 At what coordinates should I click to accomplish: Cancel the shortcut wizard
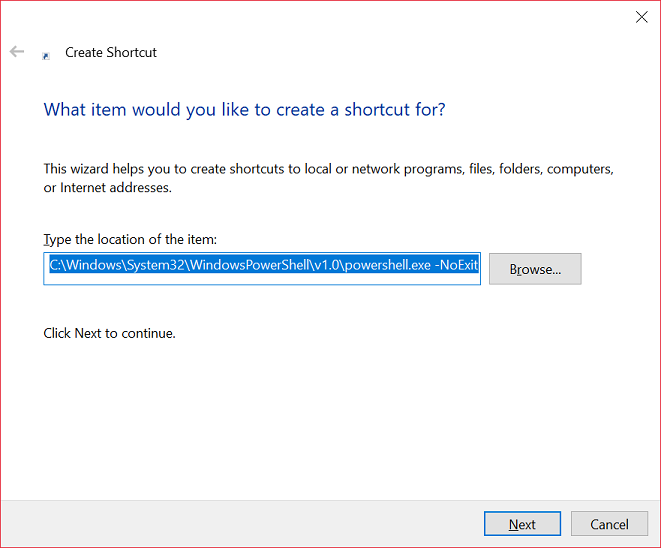[x=609, y=524]
